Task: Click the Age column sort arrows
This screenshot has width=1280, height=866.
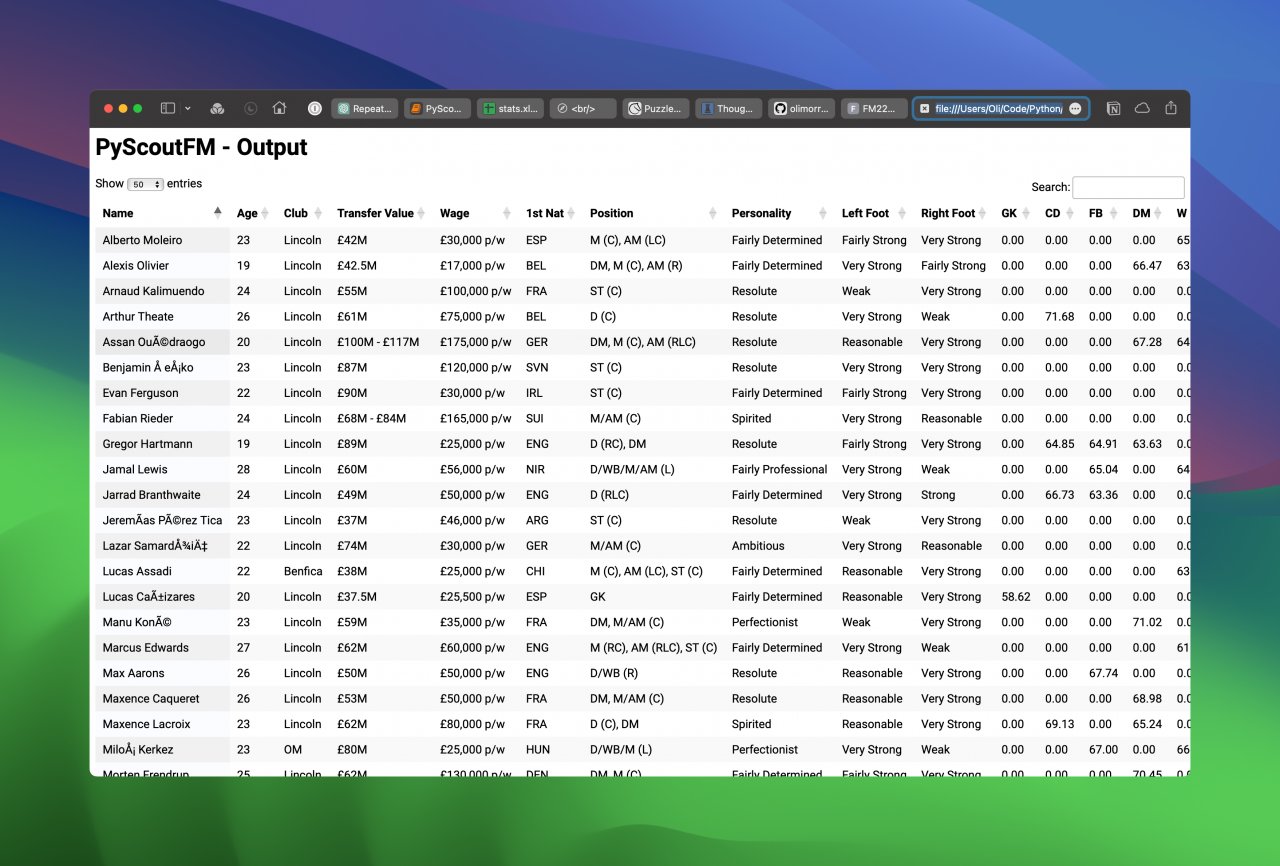Action: [265, 213]
